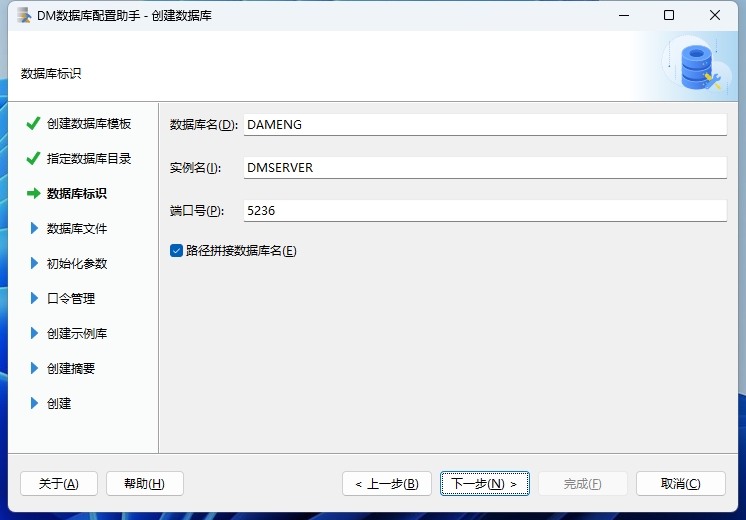Viewport: 746px width, 520px height.
Task: Open help with 帮助(H) button
Action: tap(145, 484)
